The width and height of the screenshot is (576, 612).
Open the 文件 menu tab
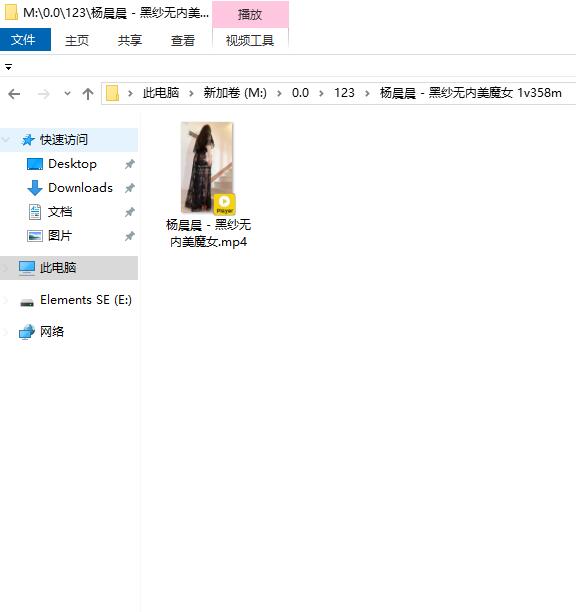click(25, 39)
